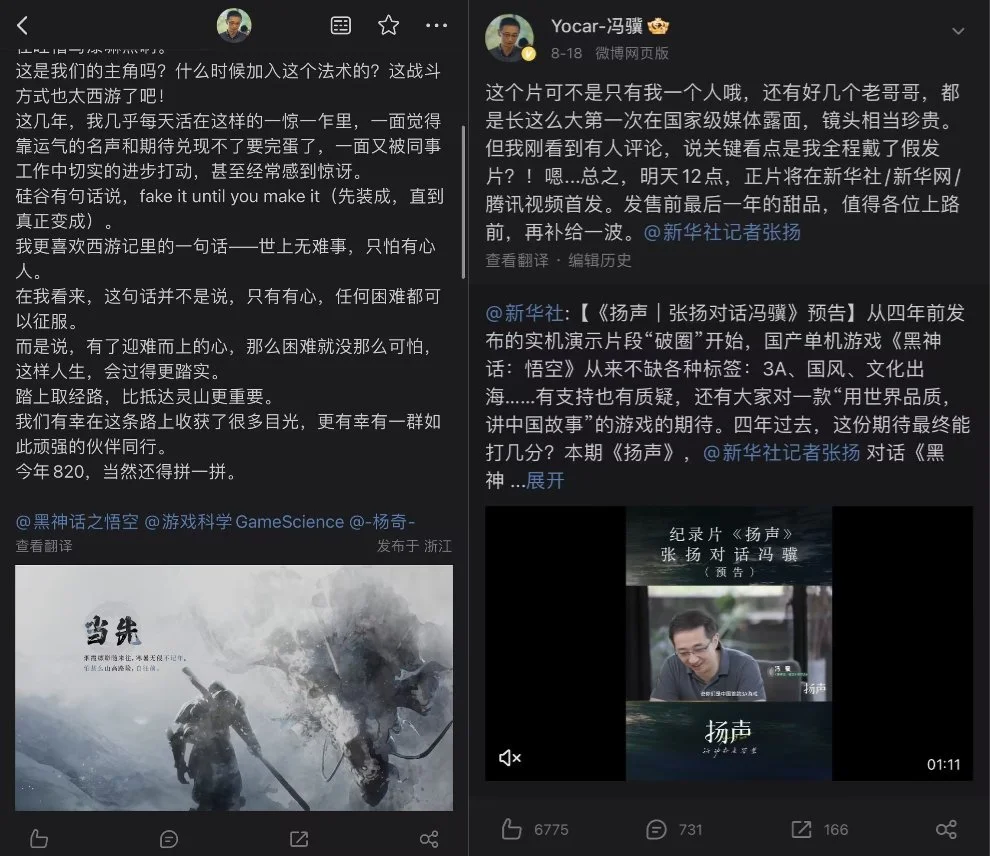Open the 当先 ink painting image
This screenshot has height=856, width=990.
[234, 687]
